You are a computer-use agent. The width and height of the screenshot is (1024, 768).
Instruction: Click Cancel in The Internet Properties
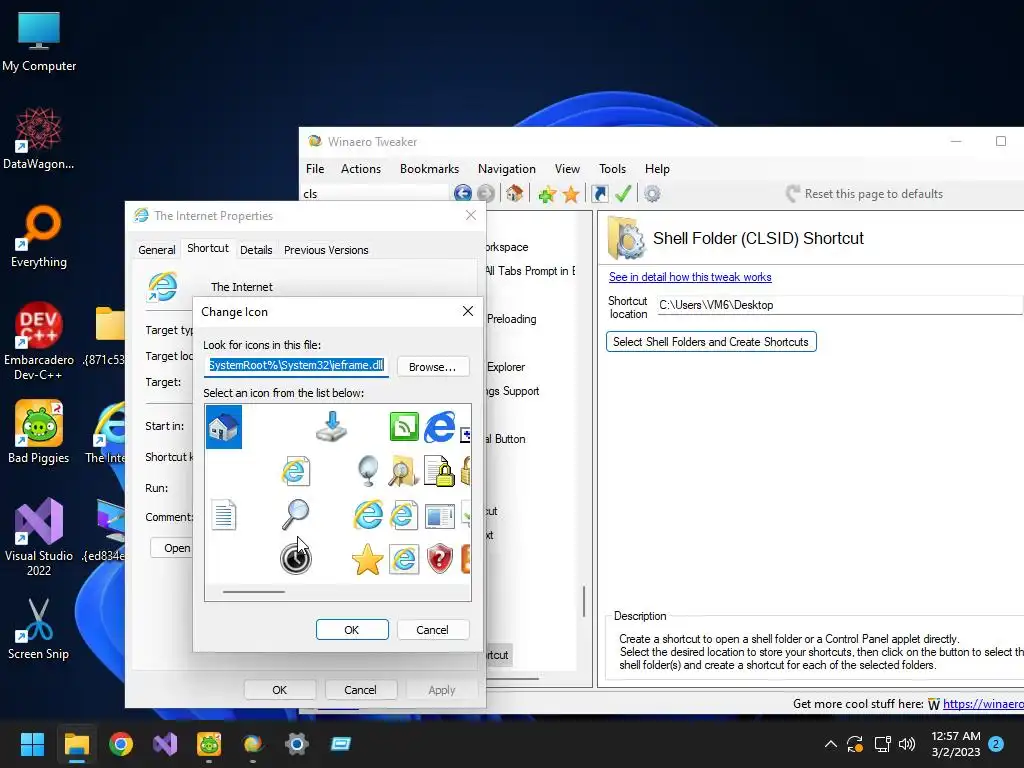pyautogui.click(x=360, y=690)
